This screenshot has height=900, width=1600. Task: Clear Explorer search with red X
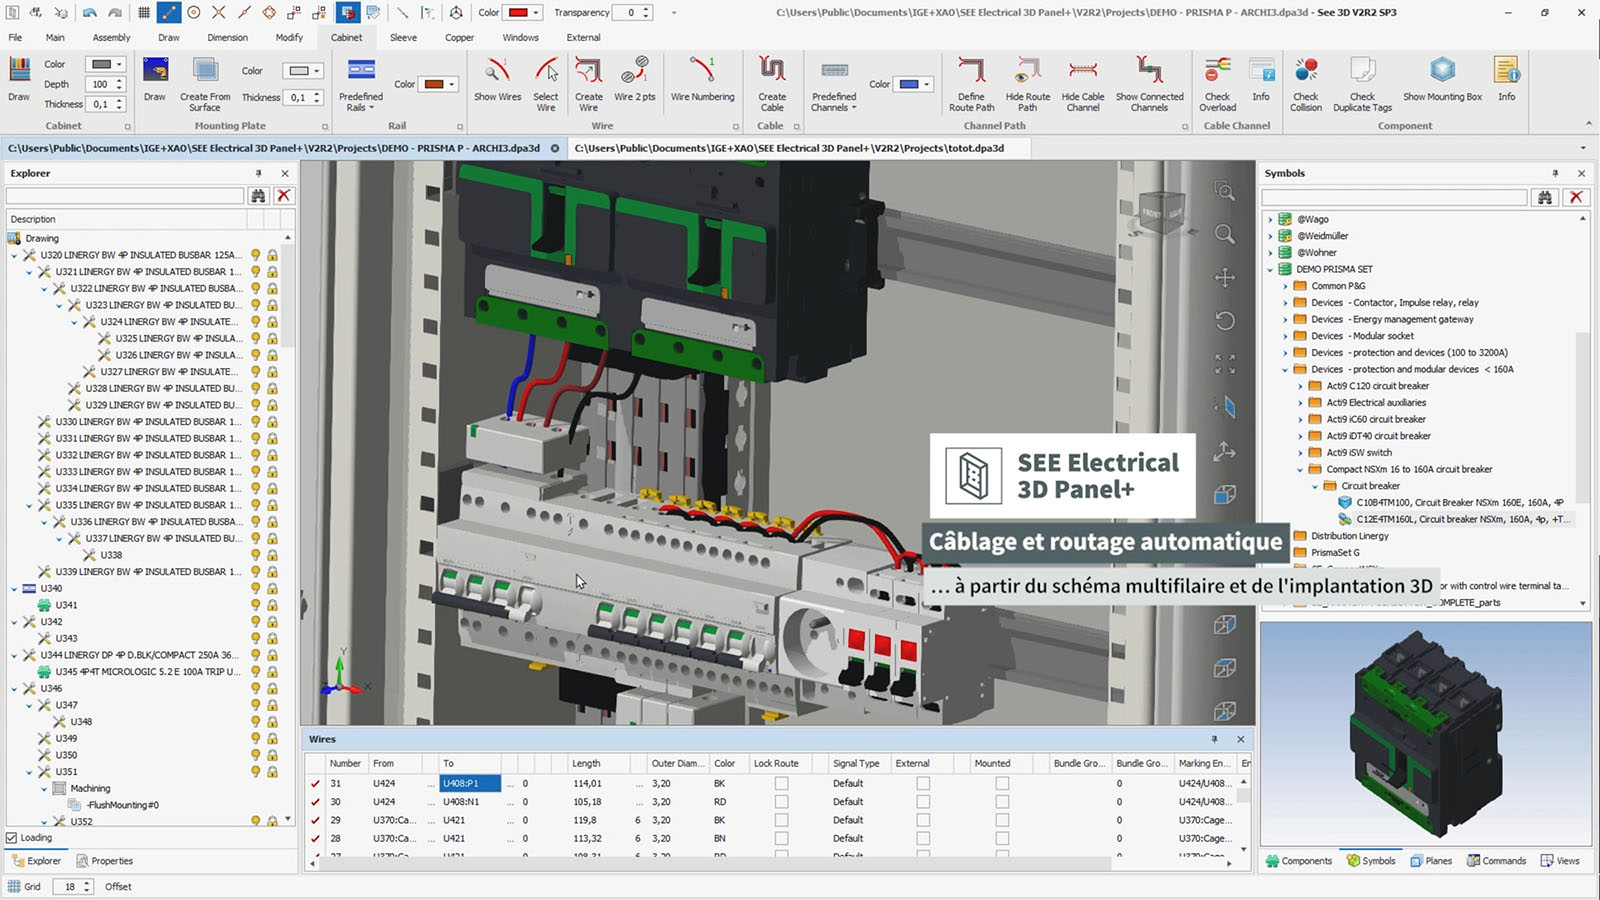284,196
